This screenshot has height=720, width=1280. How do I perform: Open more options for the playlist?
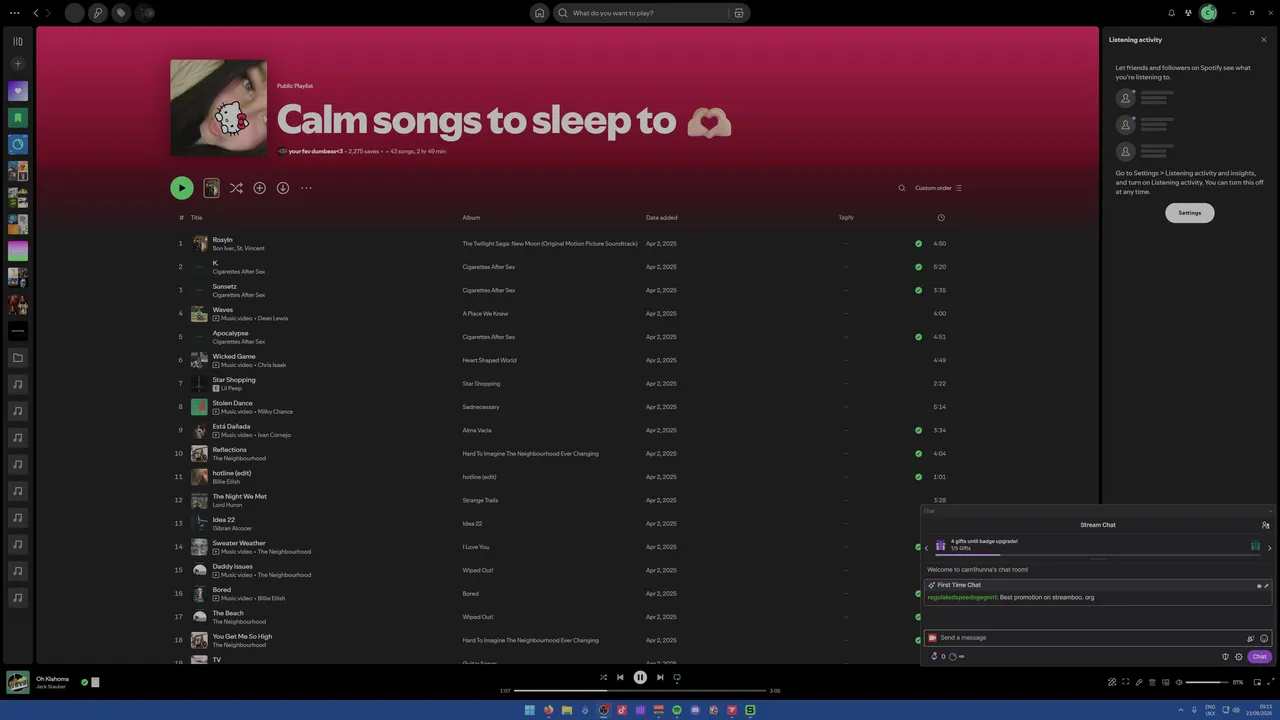(x=306, y=188)
